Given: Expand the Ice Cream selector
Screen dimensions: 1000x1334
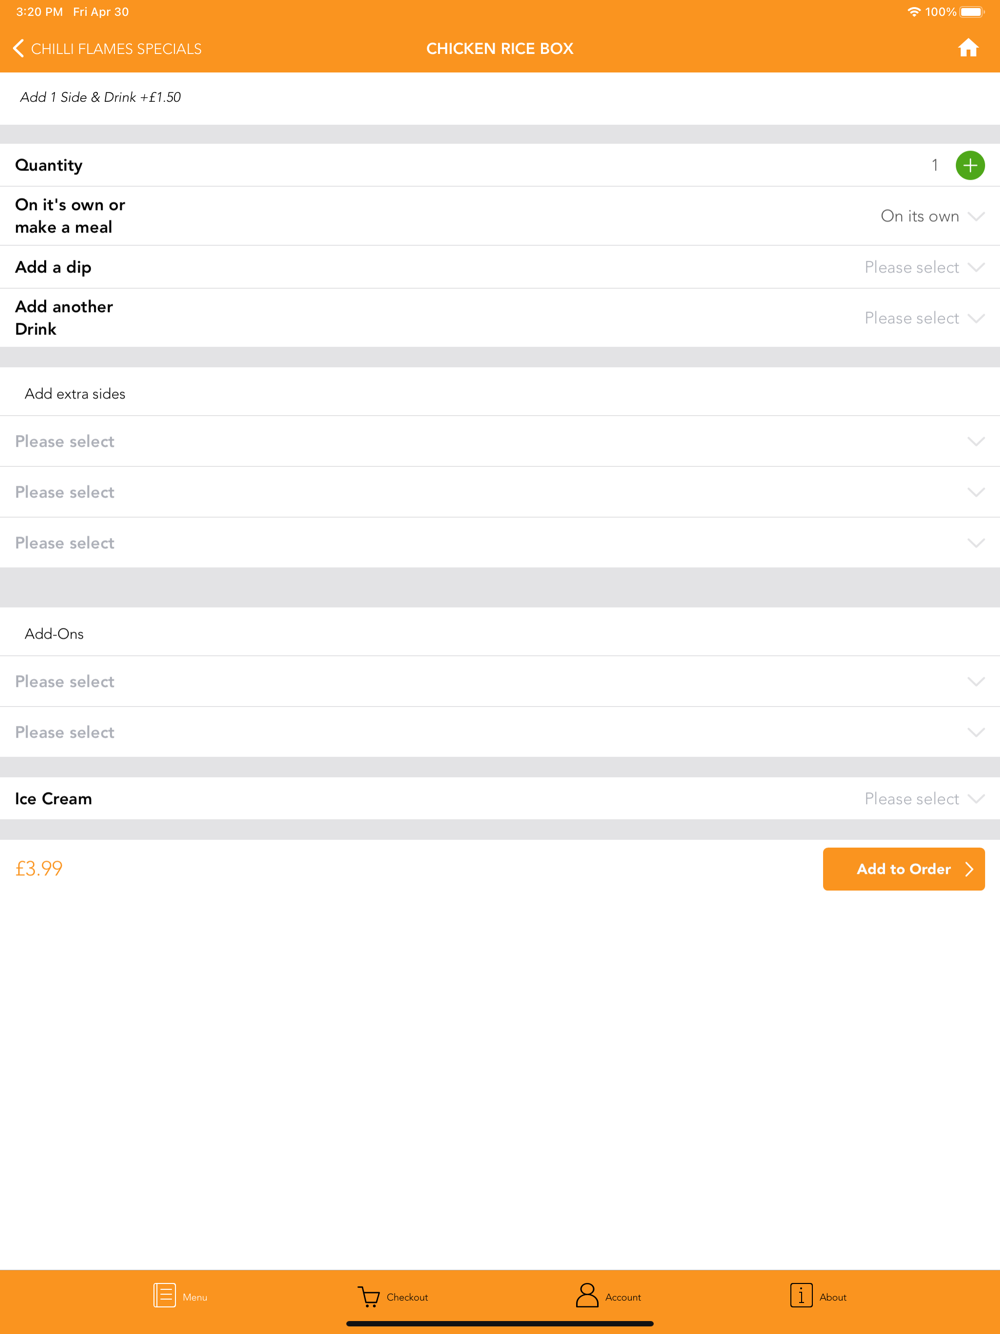Looking at the screenshot, I should coord(924,799).
